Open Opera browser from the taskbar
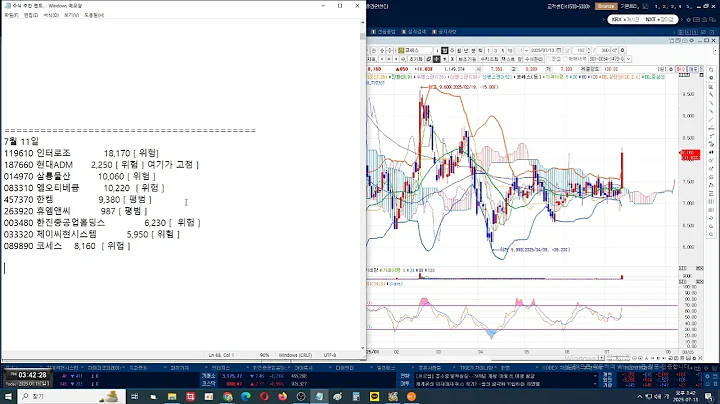This screenshot has height=404, width=720. [264, 396]
